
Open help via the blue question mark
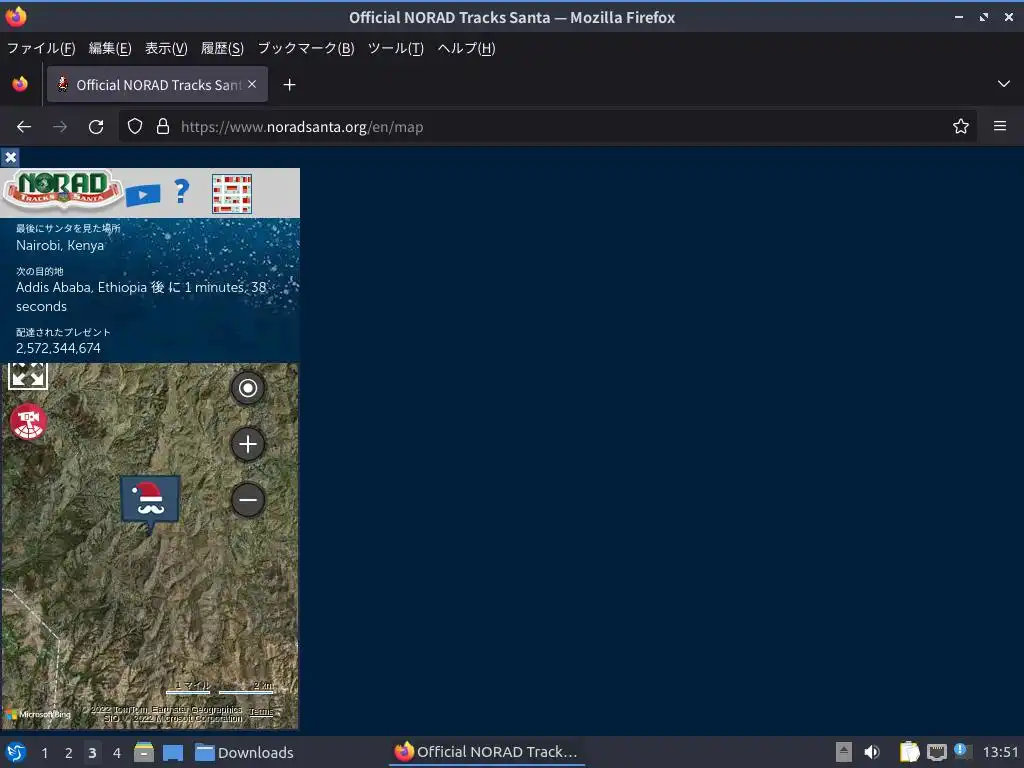tap(182, 192)
